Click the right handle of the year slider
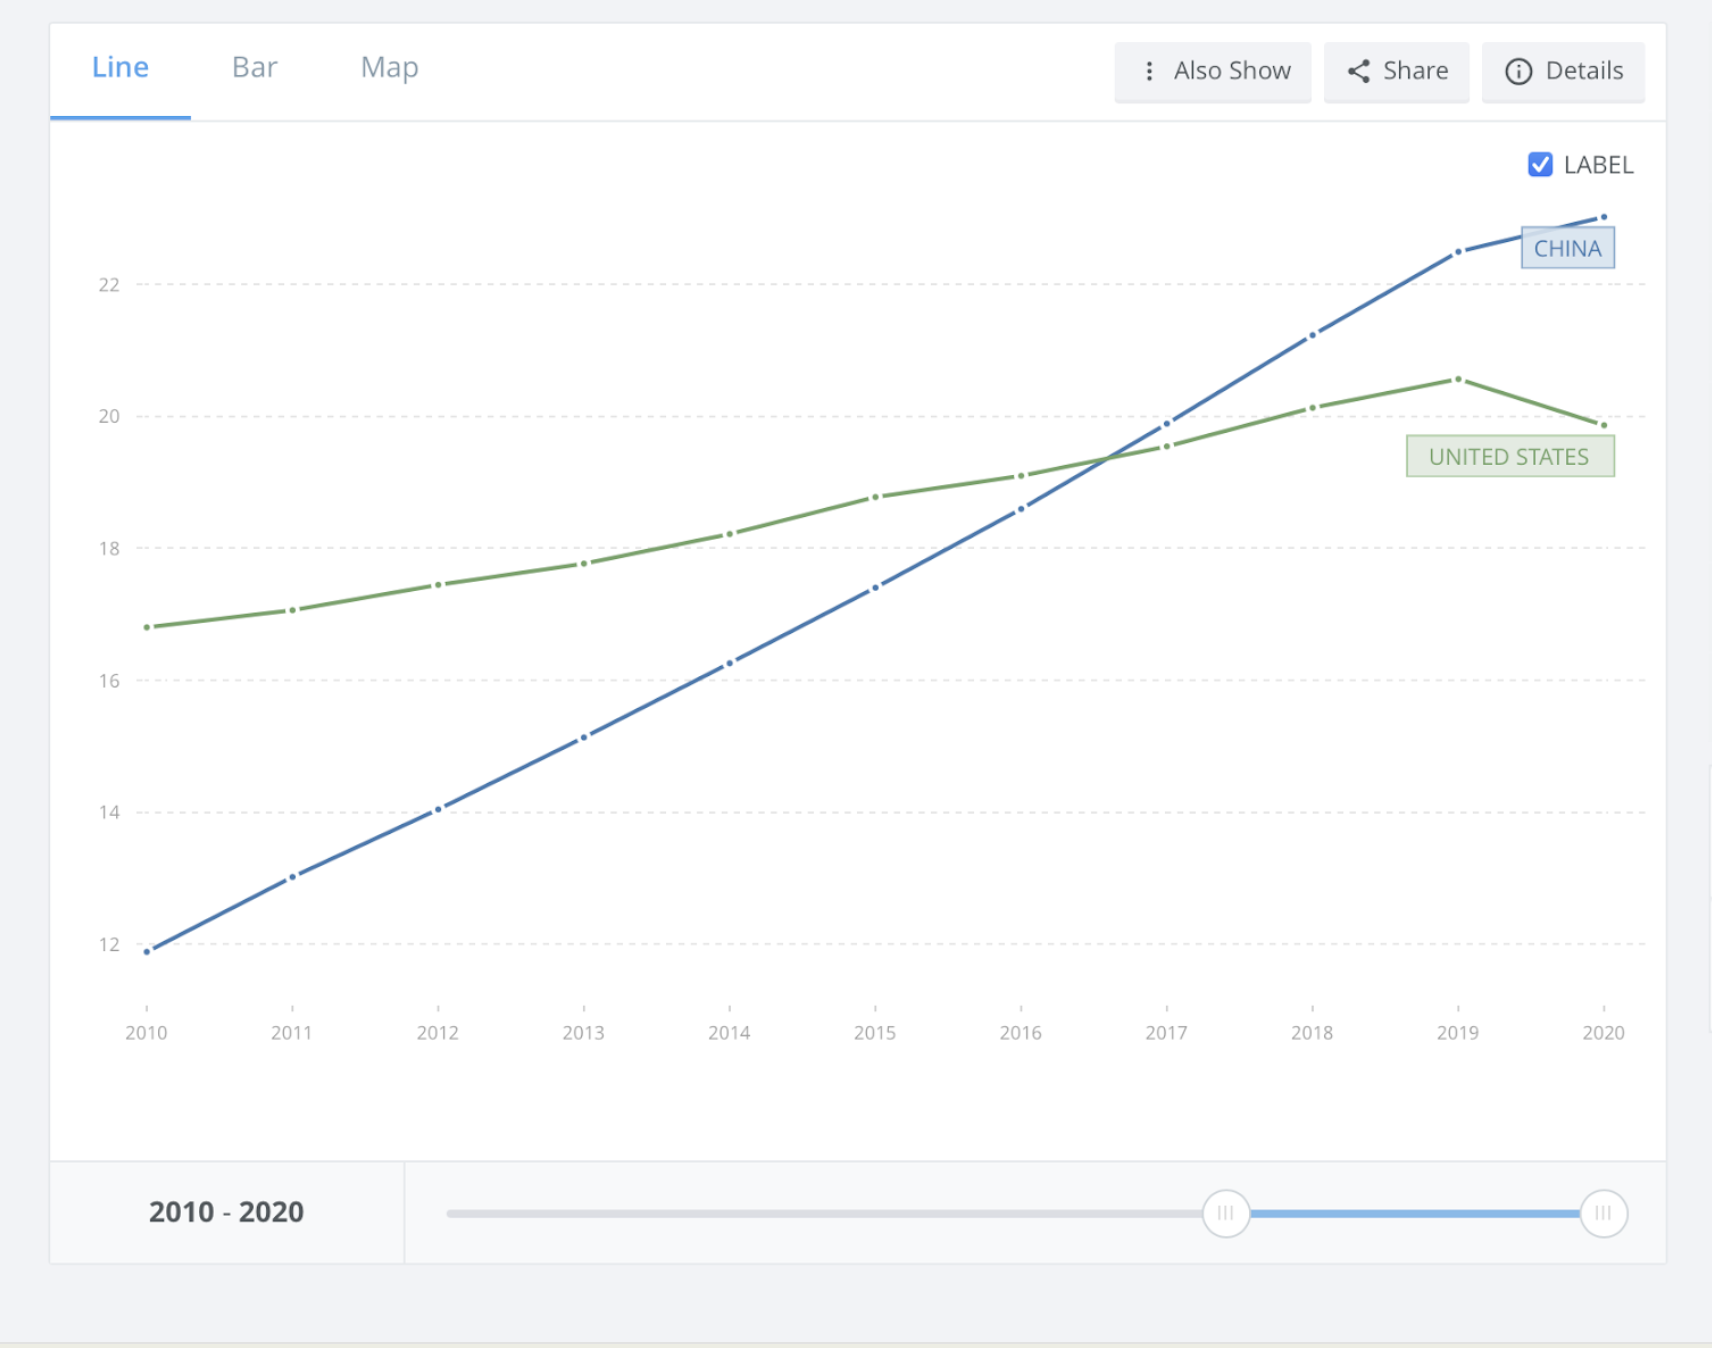Viewport: 1712px width, 1348px height. click(1603, 1213)
